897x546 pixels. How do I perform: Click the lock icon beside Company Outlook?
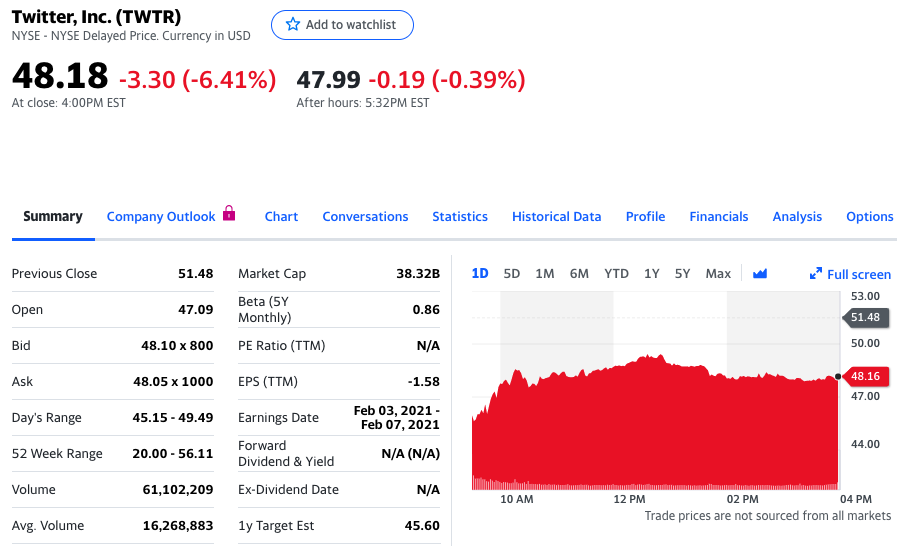229,213
